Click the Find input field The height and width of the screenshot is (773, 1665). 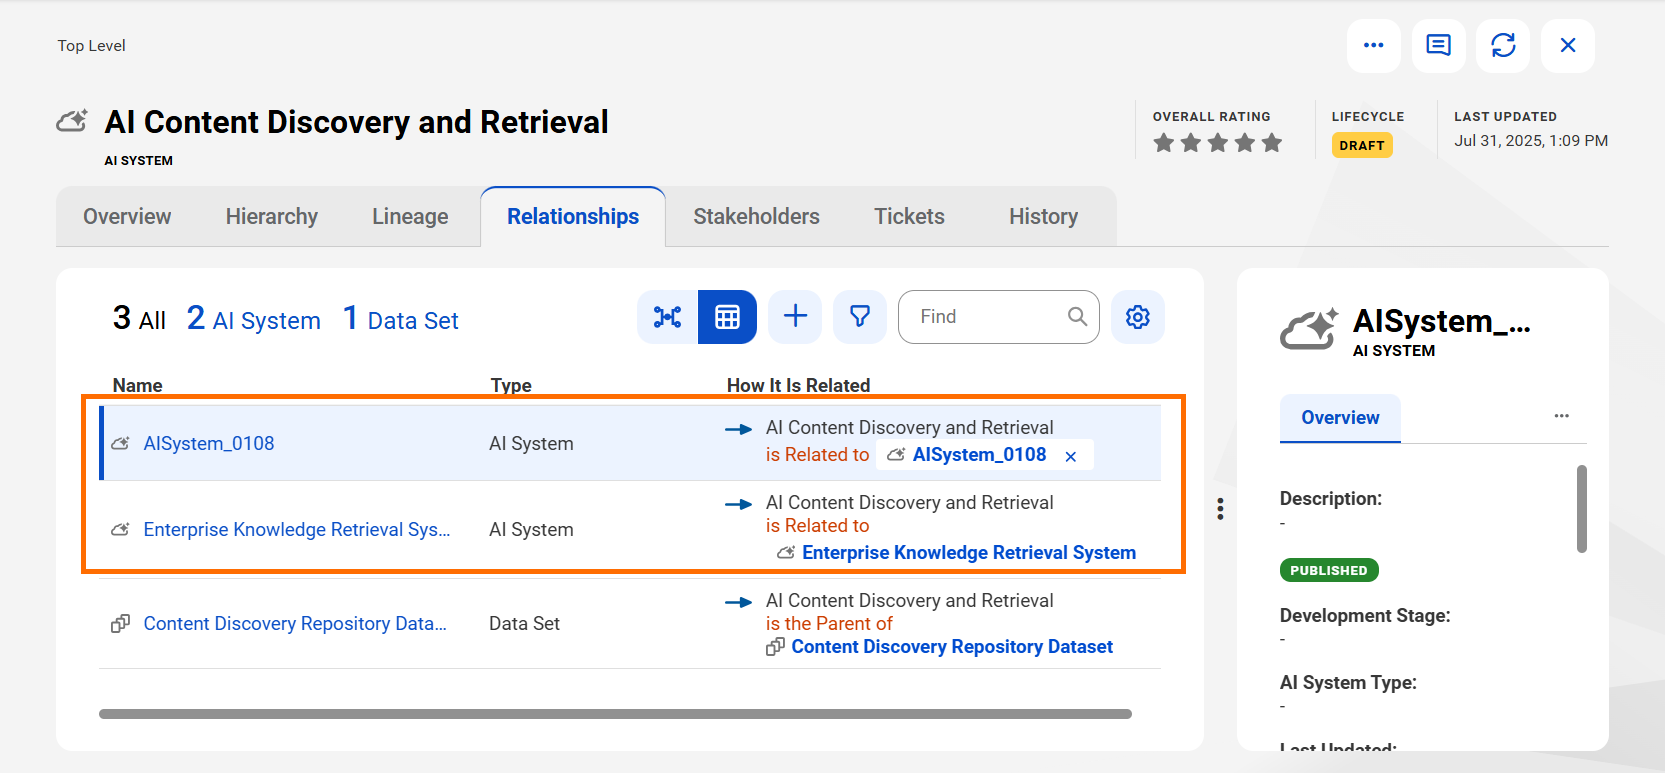coord(998,317)
